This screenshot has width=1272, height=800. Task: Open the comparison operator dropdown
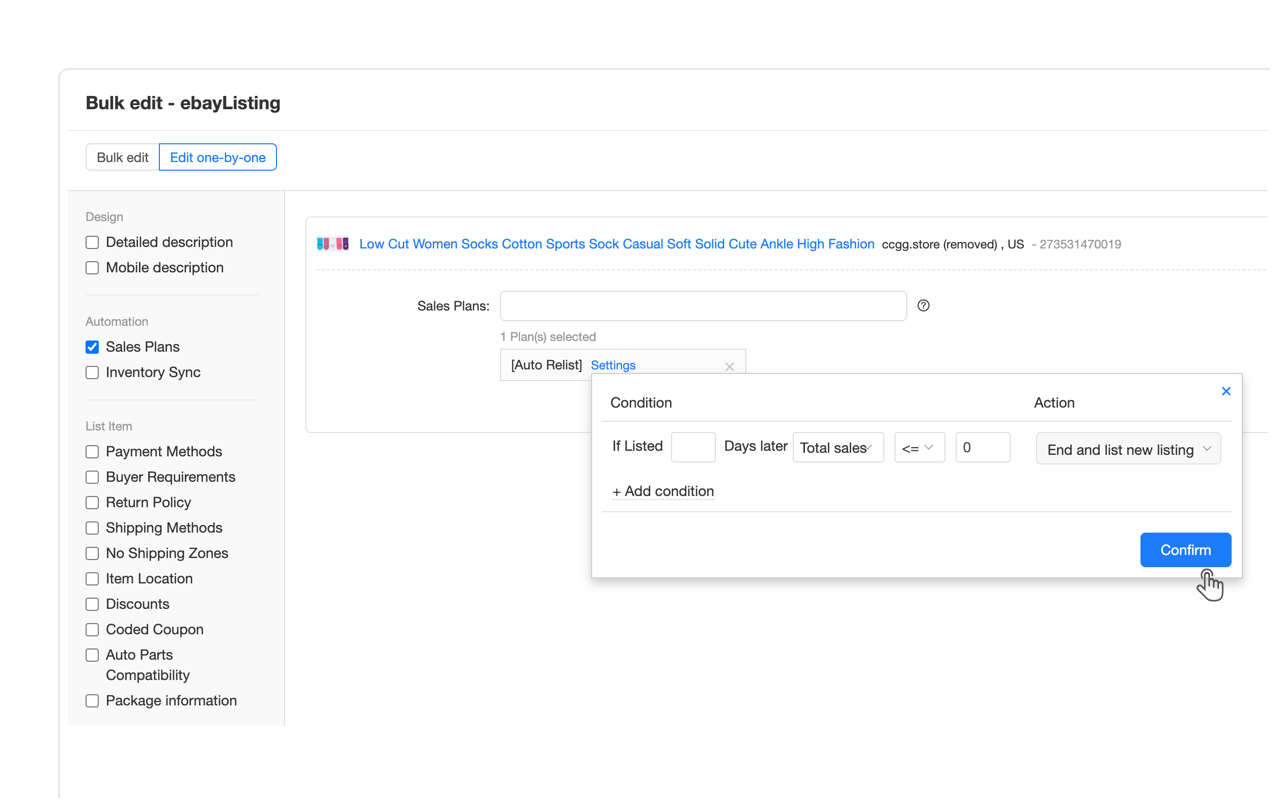click(919, 447)
